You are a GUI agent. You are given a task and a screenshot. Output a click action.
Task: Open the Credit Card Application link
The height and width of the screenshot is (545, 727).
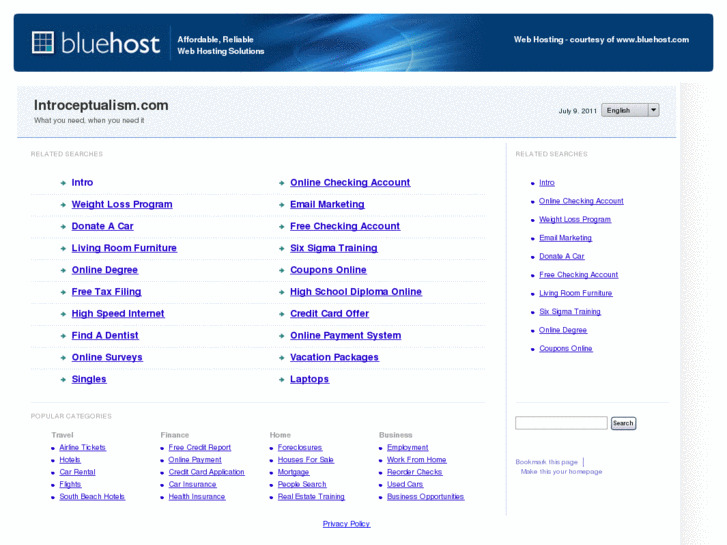[206, 472]
